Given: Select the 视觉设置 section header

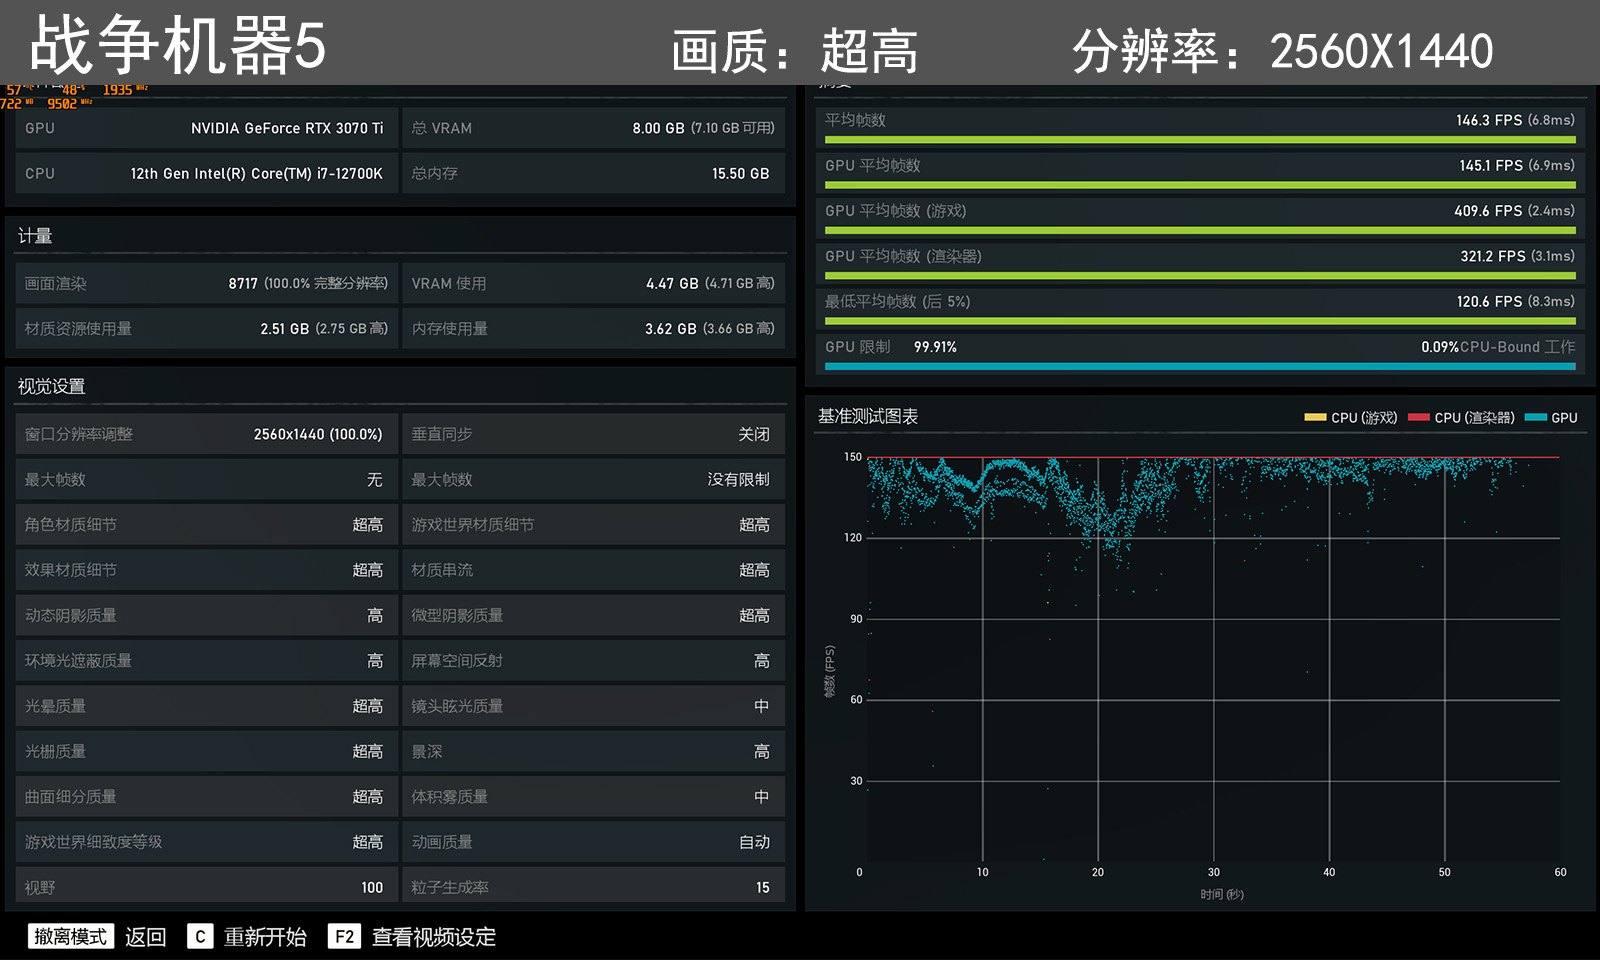Looking at the screenshot, I should click(x=48, y=387).
